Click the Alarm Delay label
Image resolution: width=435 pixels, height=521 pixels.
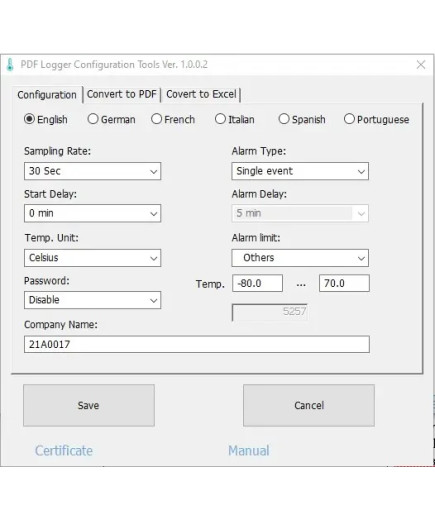(x=259, y=194)
